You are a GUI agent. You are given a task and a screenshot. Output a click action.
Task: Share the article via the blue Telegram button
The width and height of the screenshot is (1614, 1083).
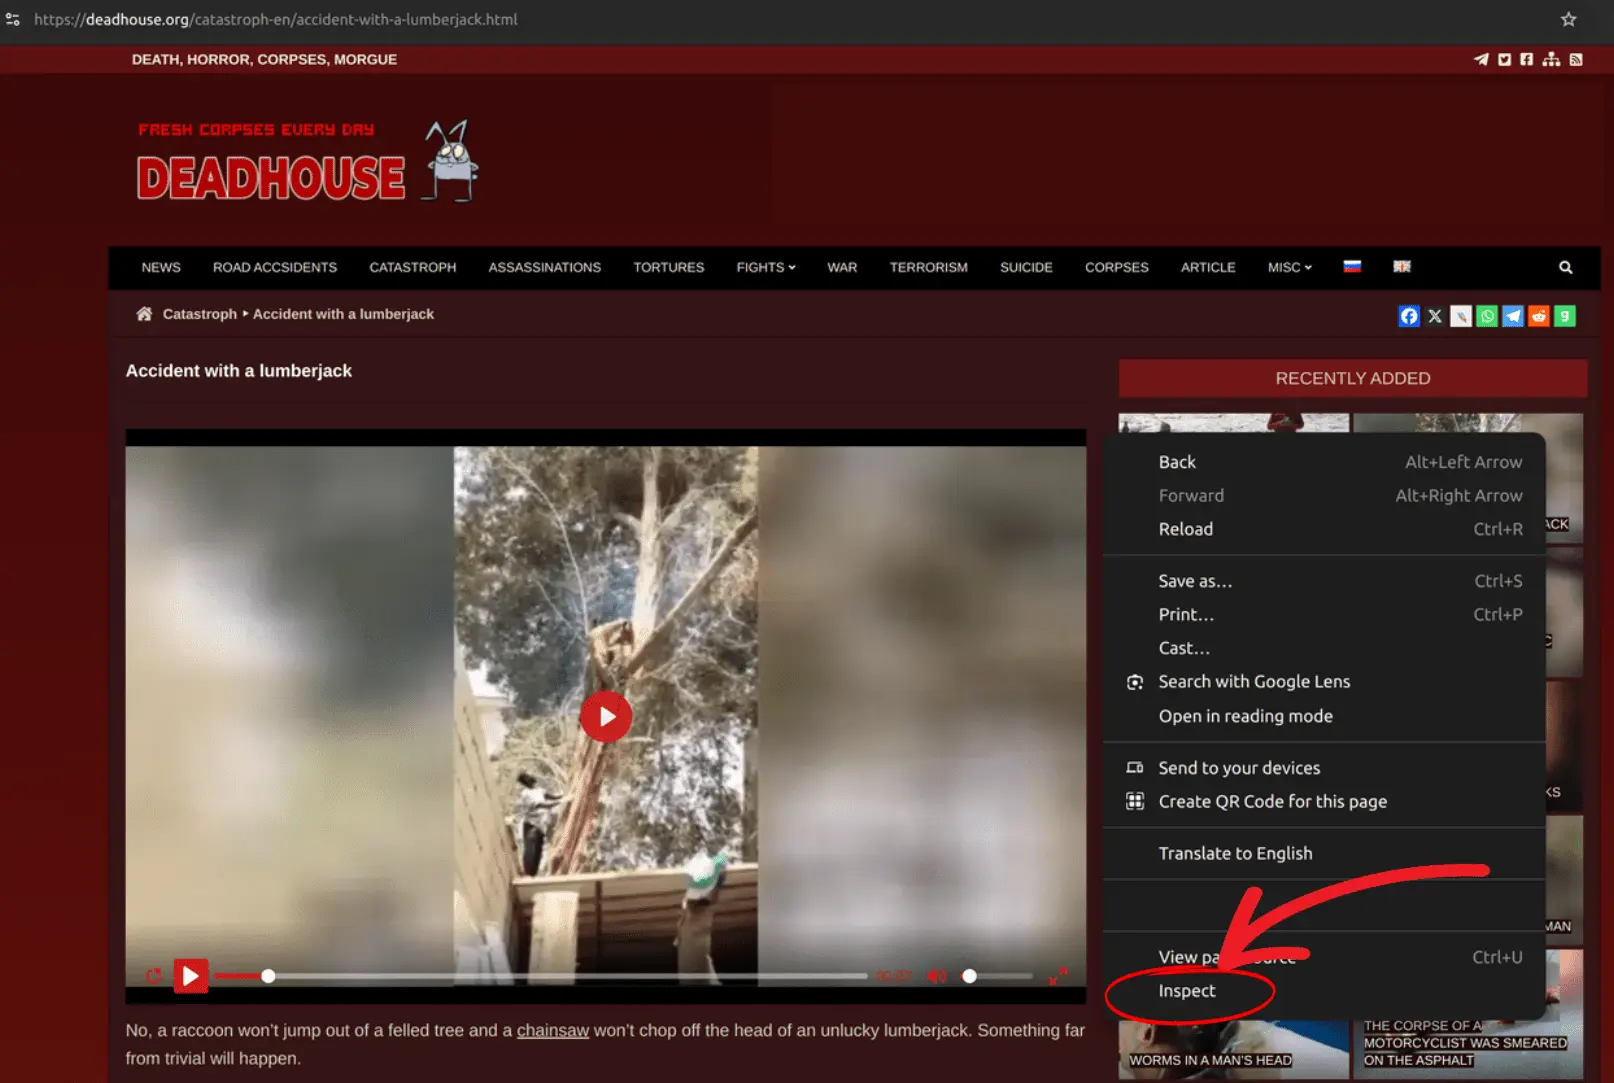[x=1513, y=316]
